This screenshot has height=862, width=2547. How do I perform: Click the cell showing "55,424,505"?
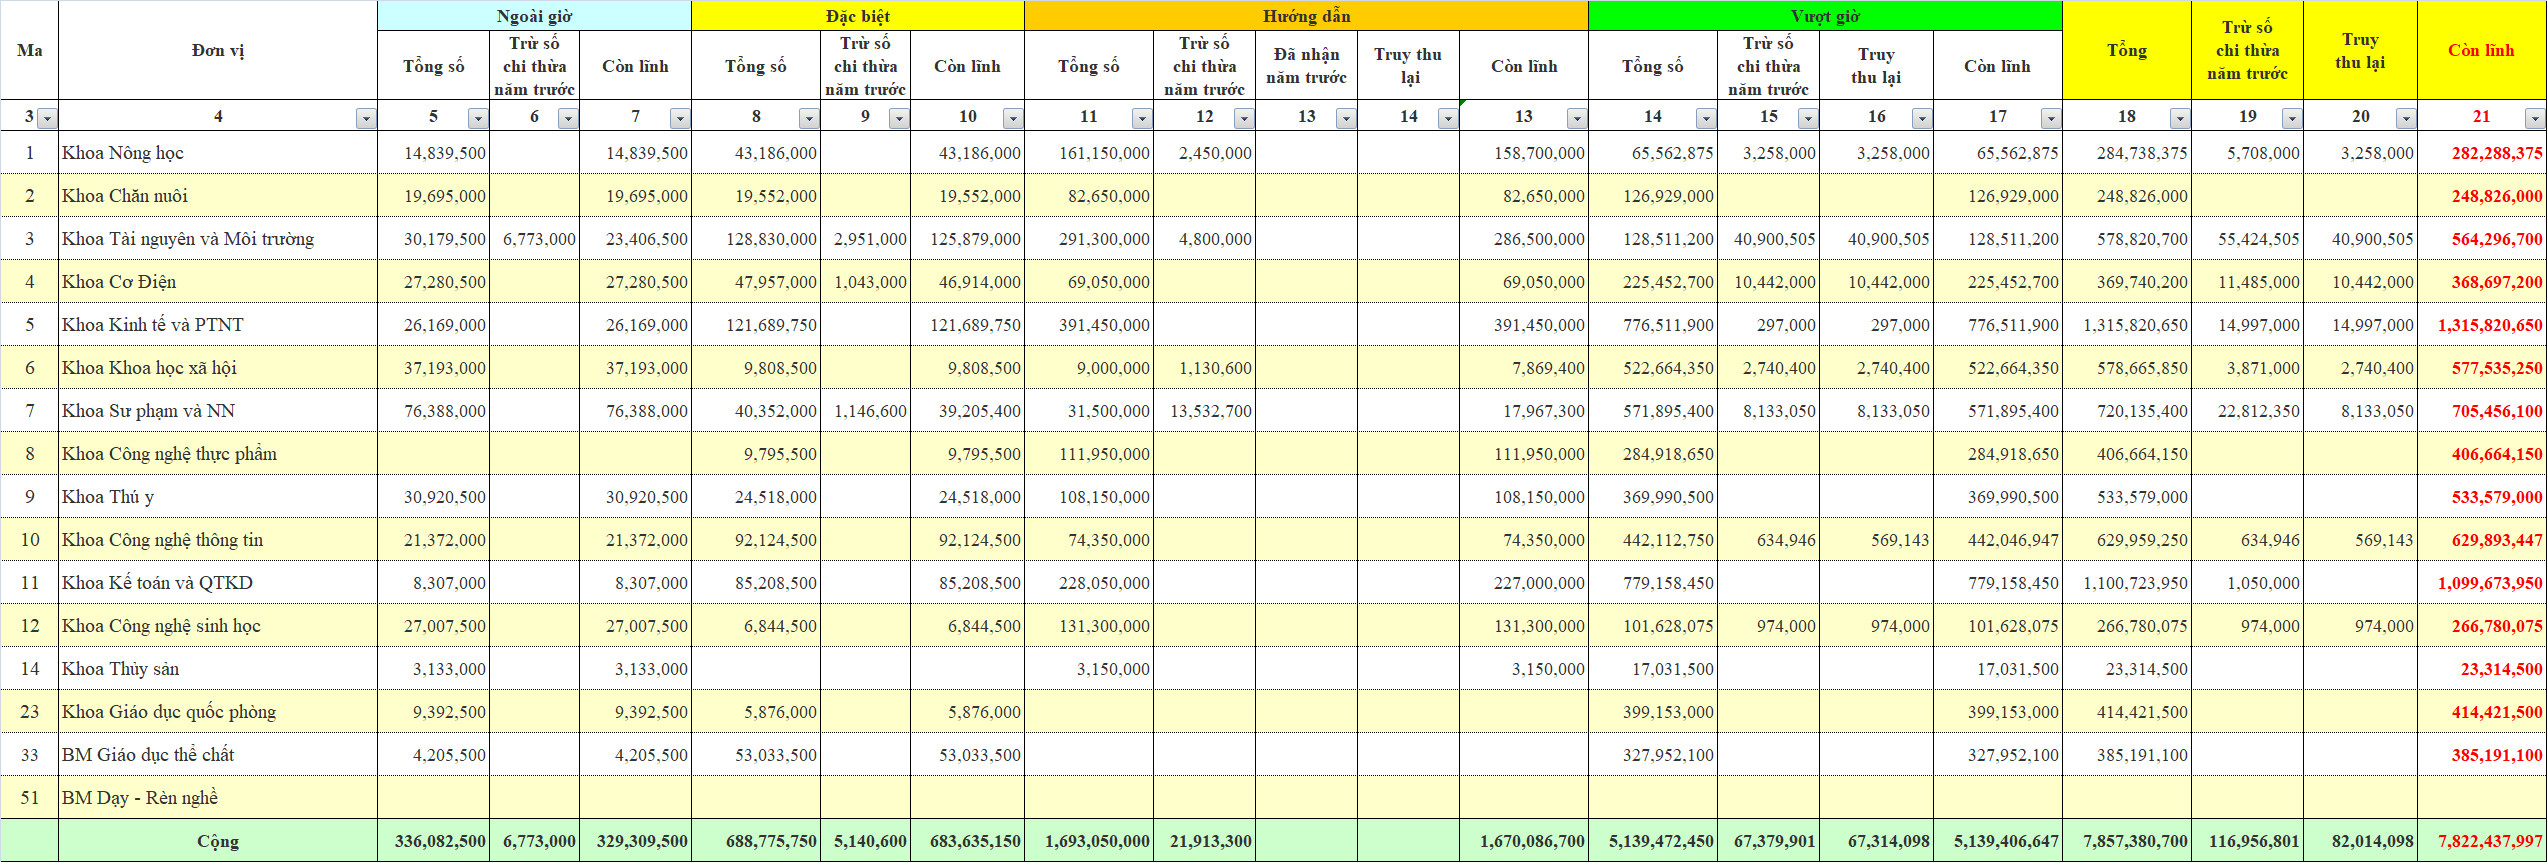(2248, 239)
